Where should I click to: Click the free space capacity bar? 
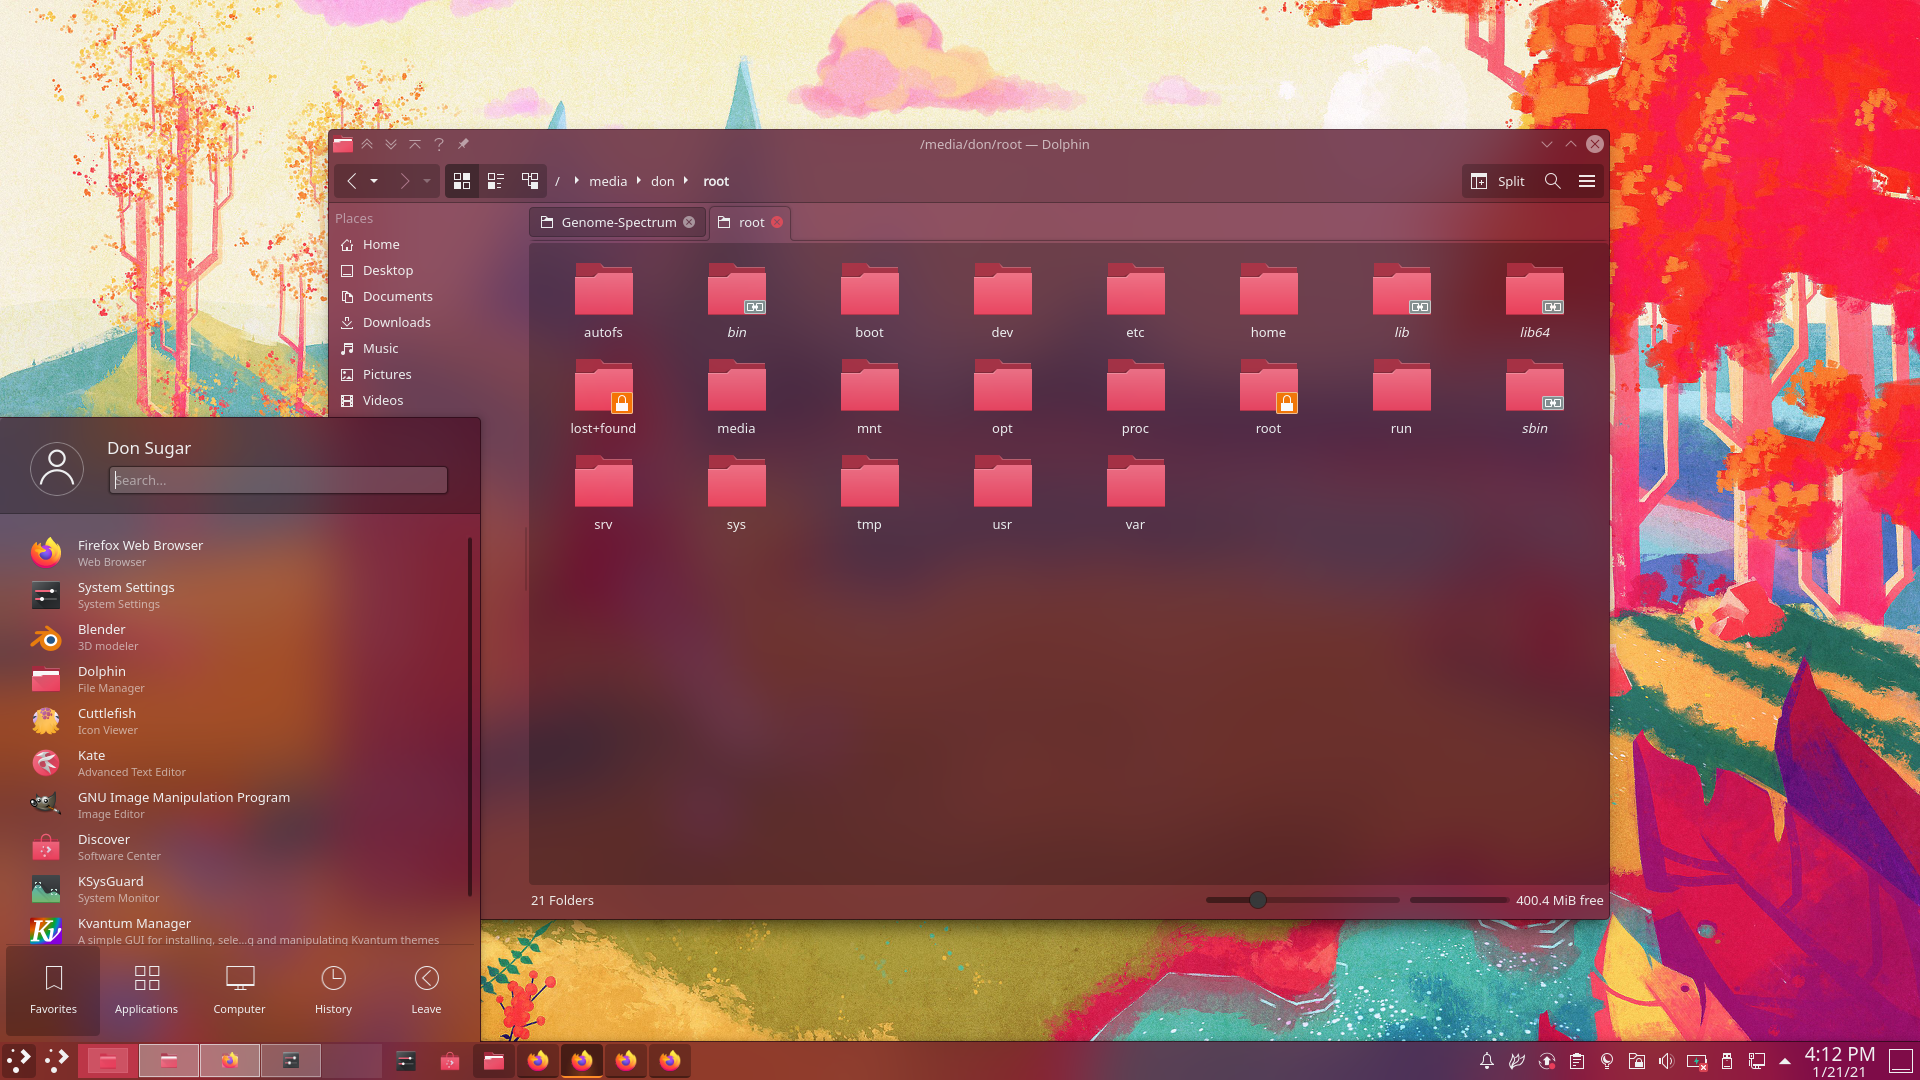tap(1459, 900)
